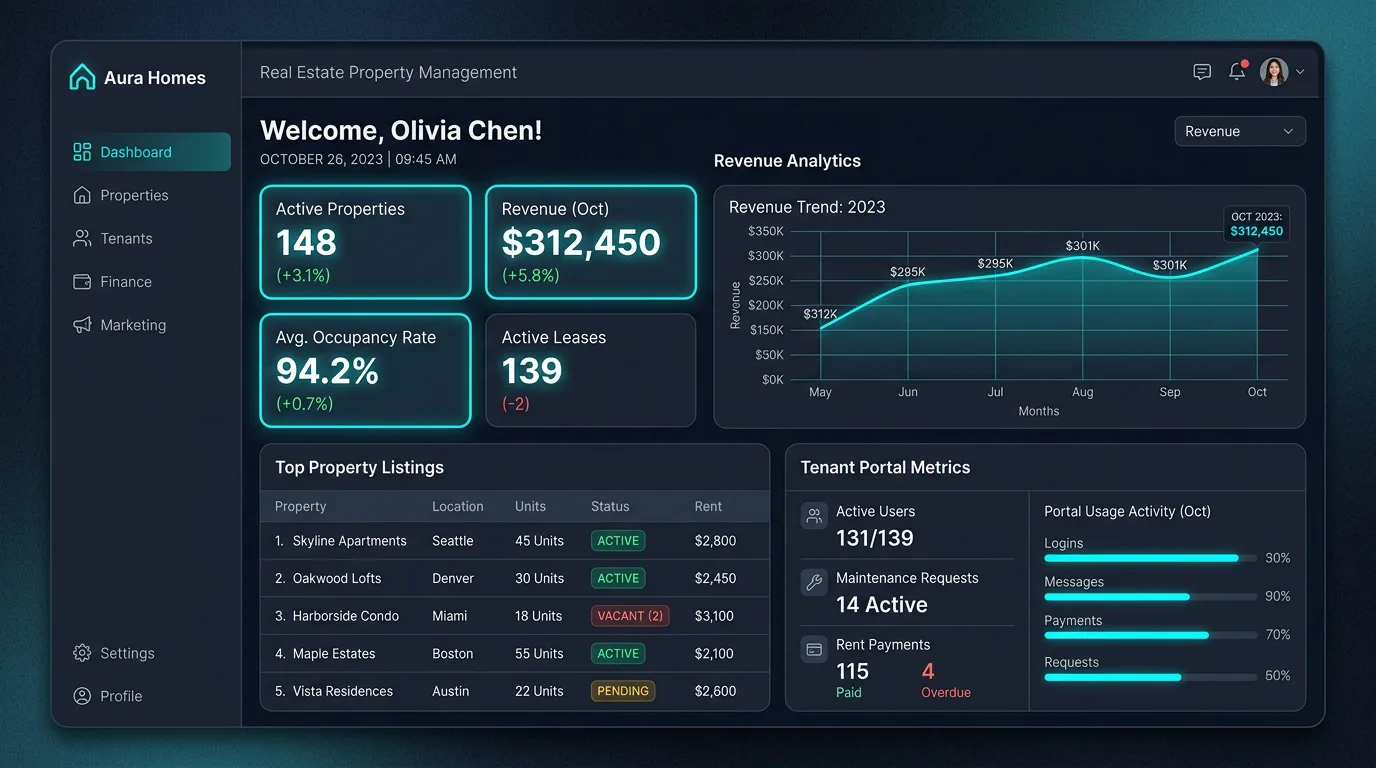1376x768 pixels.
Task: Click the Finance wallet icon
Action: [x=82, y=282]
